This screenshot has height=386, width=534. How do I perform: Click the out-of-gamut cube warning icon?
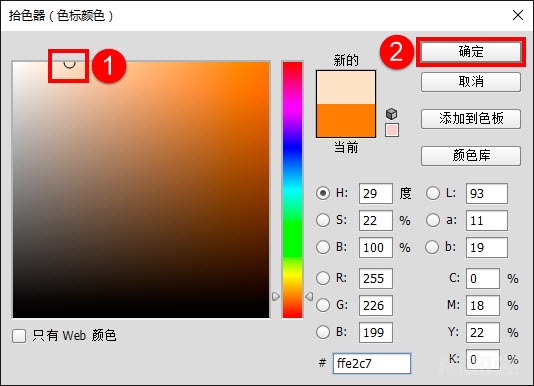(x=392, y=114)
